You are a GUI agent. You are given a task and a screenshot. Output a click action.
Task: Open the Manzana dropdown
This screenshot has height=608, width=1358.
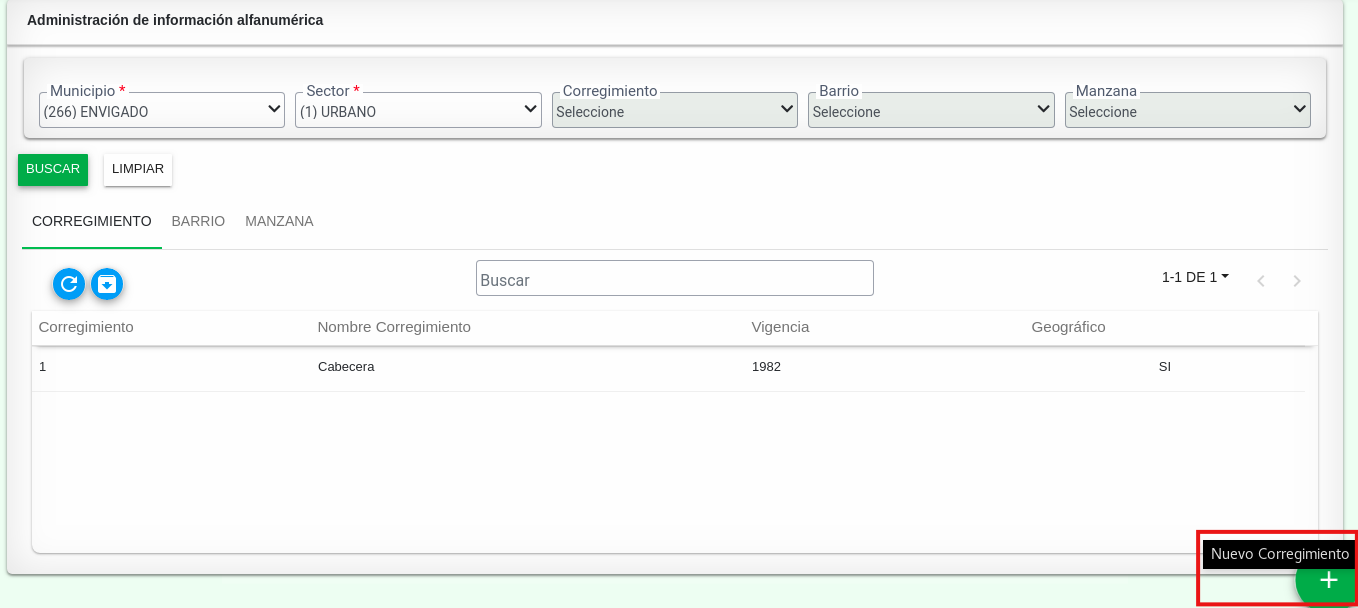point(1188,110)
